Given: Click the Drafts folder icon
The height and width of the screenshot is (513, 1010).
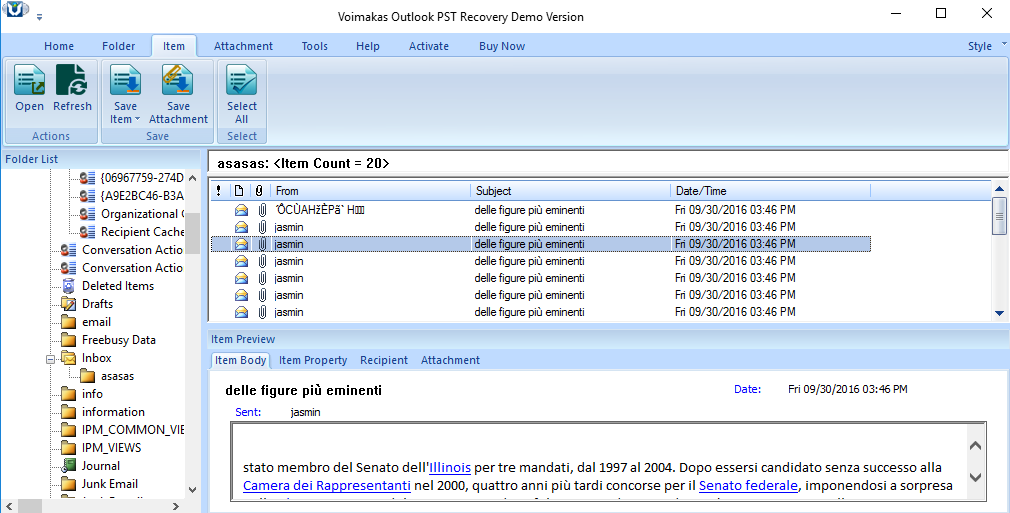Looking at the screenshot, I should click(x=68, y=304).
